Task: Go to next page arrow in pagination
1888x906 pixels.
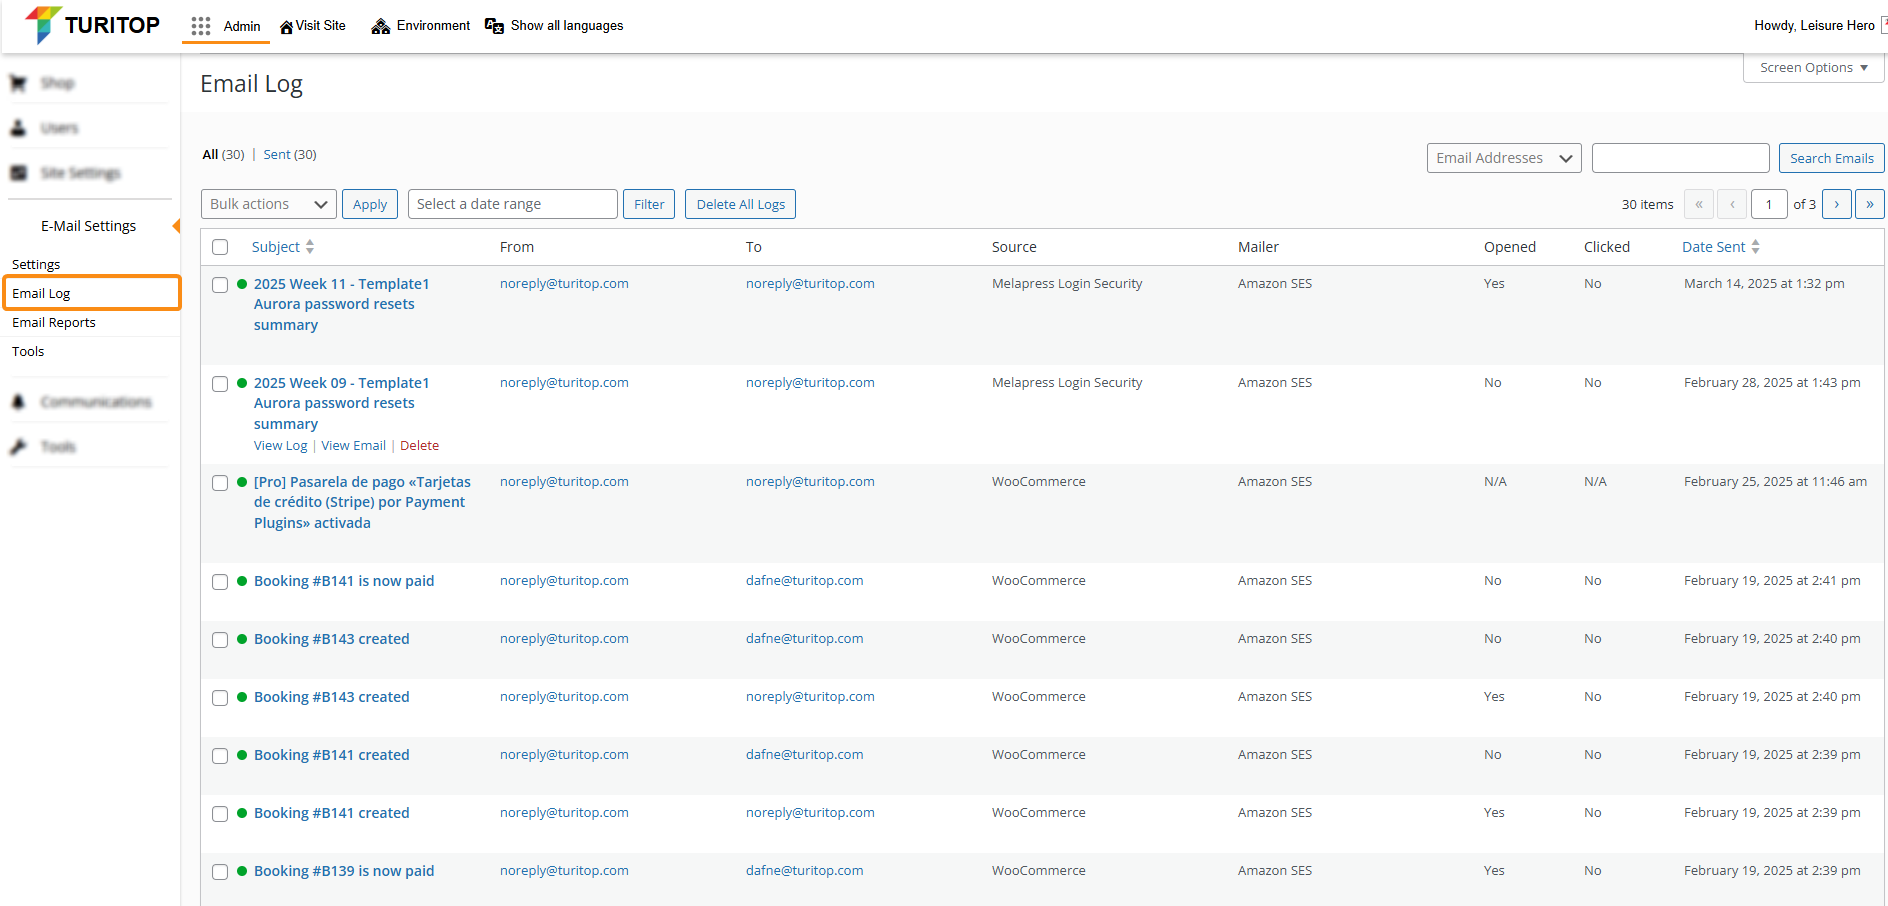Action: [x=1836, y=204]
